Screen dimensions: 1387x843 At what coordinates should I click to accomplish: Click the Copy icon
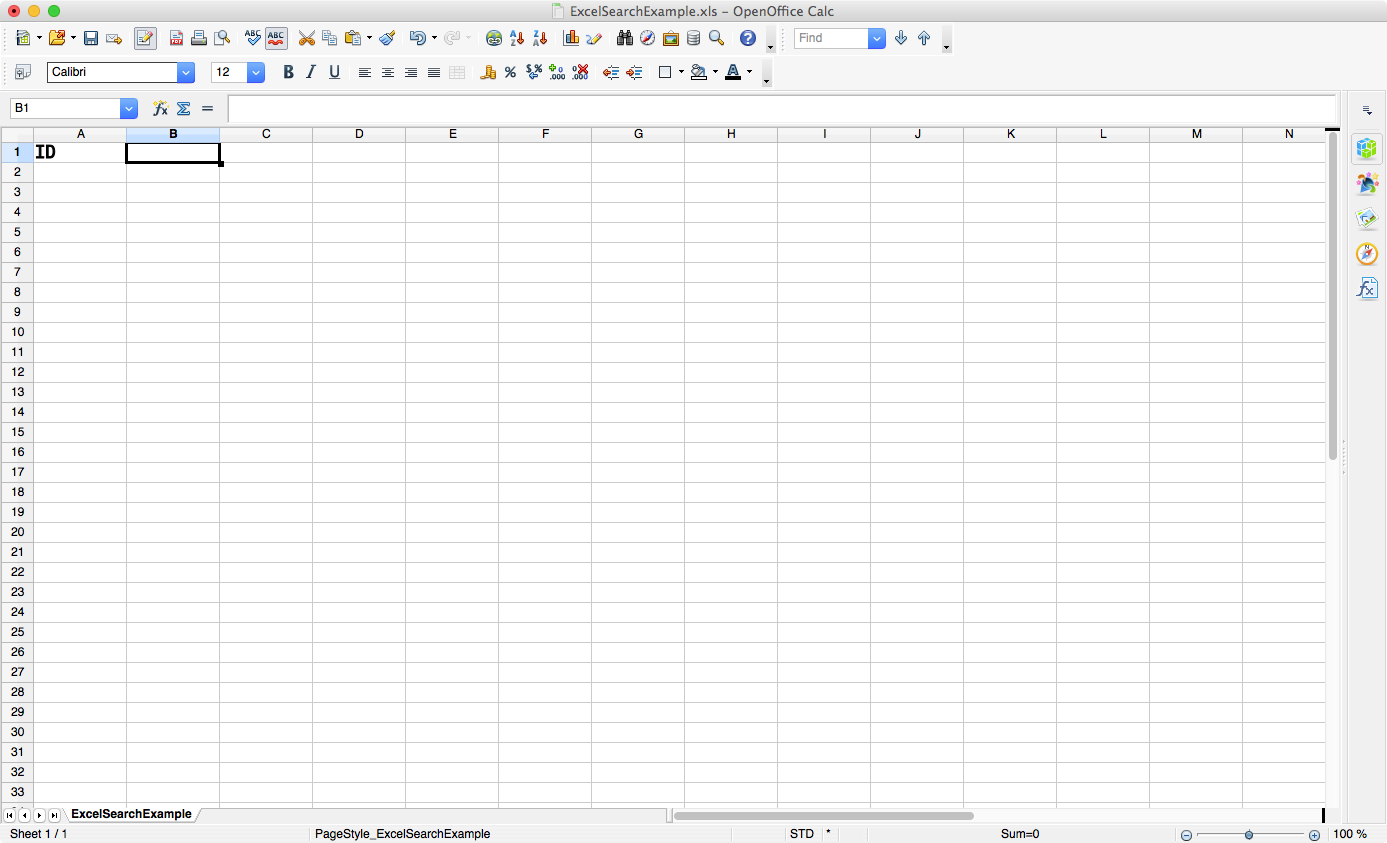pyautogui.click(x=329, y=38)
